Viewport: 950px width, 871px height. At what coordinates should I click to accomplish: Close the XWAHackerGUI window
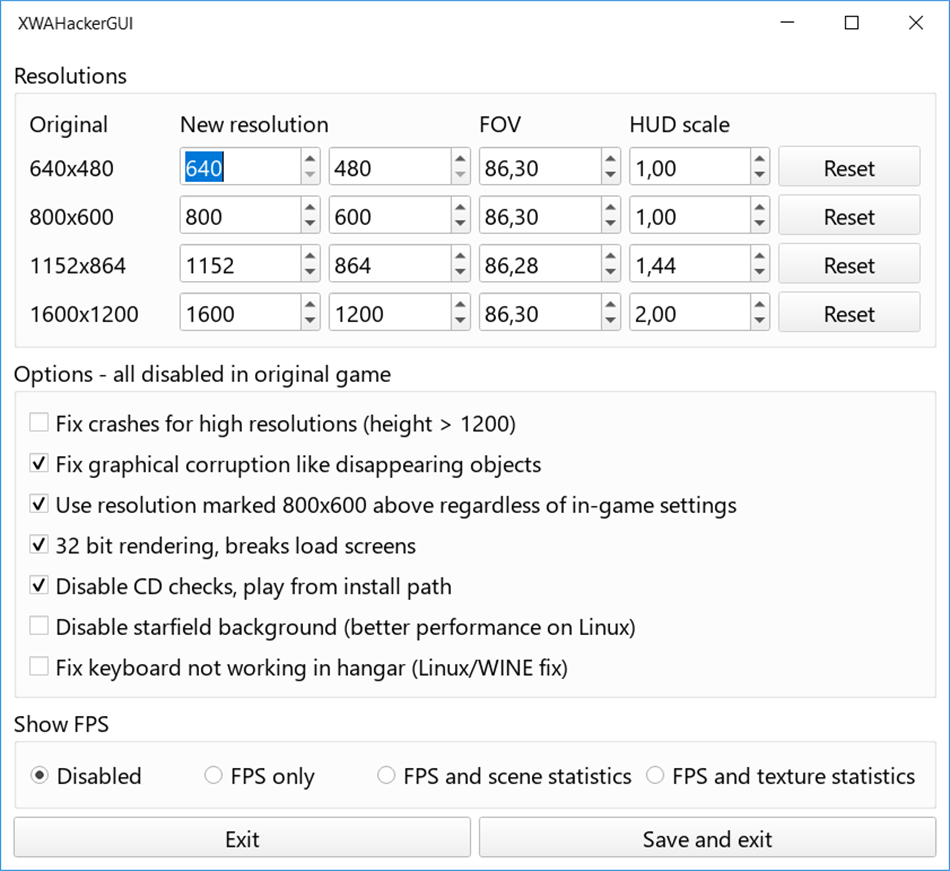point(915,22)
